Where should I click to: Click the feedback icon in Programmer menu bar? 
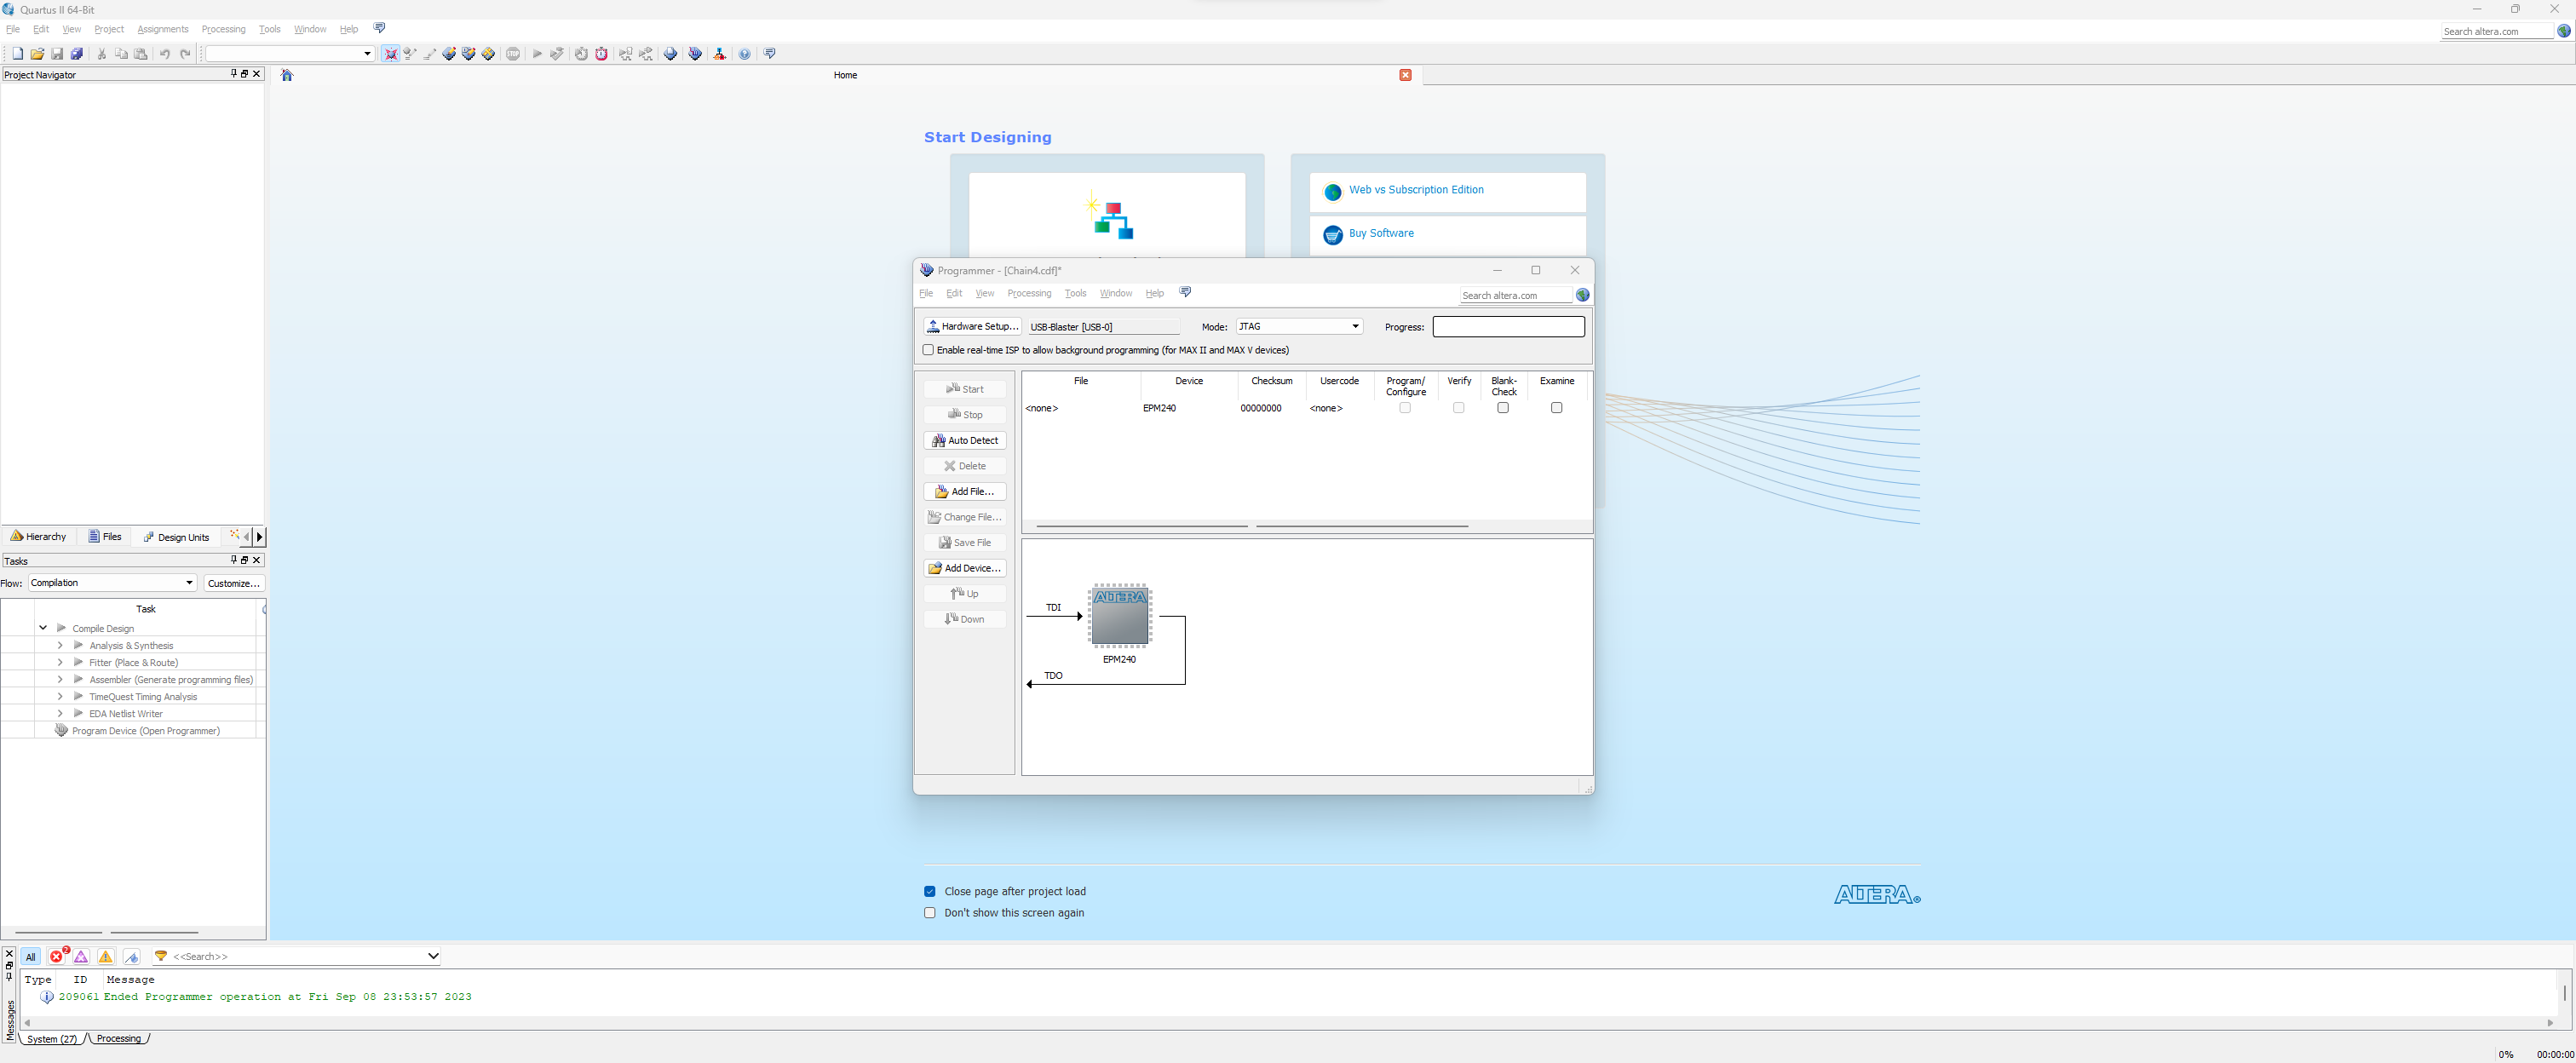click(1185, 292)
